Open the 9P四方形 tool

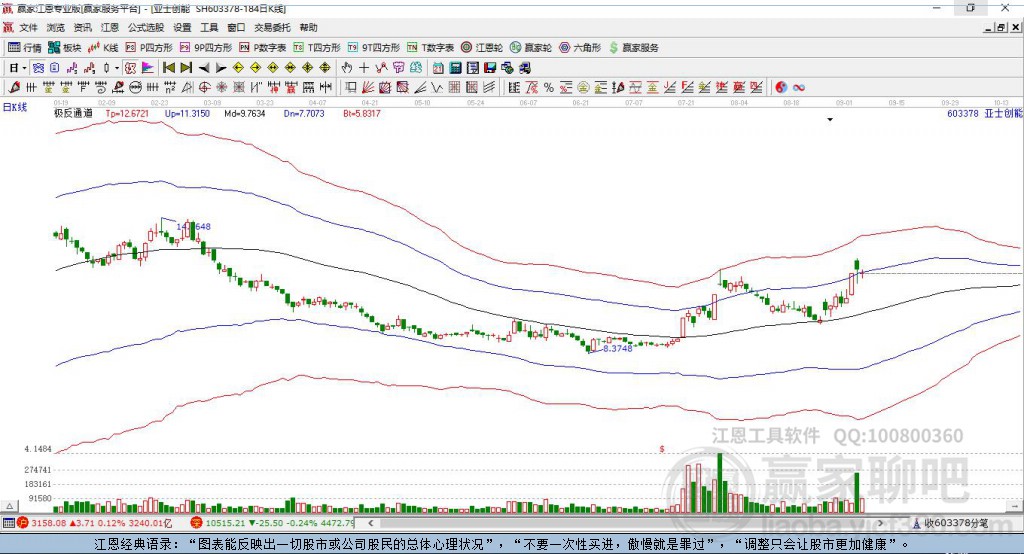click(x=206, y=48)
